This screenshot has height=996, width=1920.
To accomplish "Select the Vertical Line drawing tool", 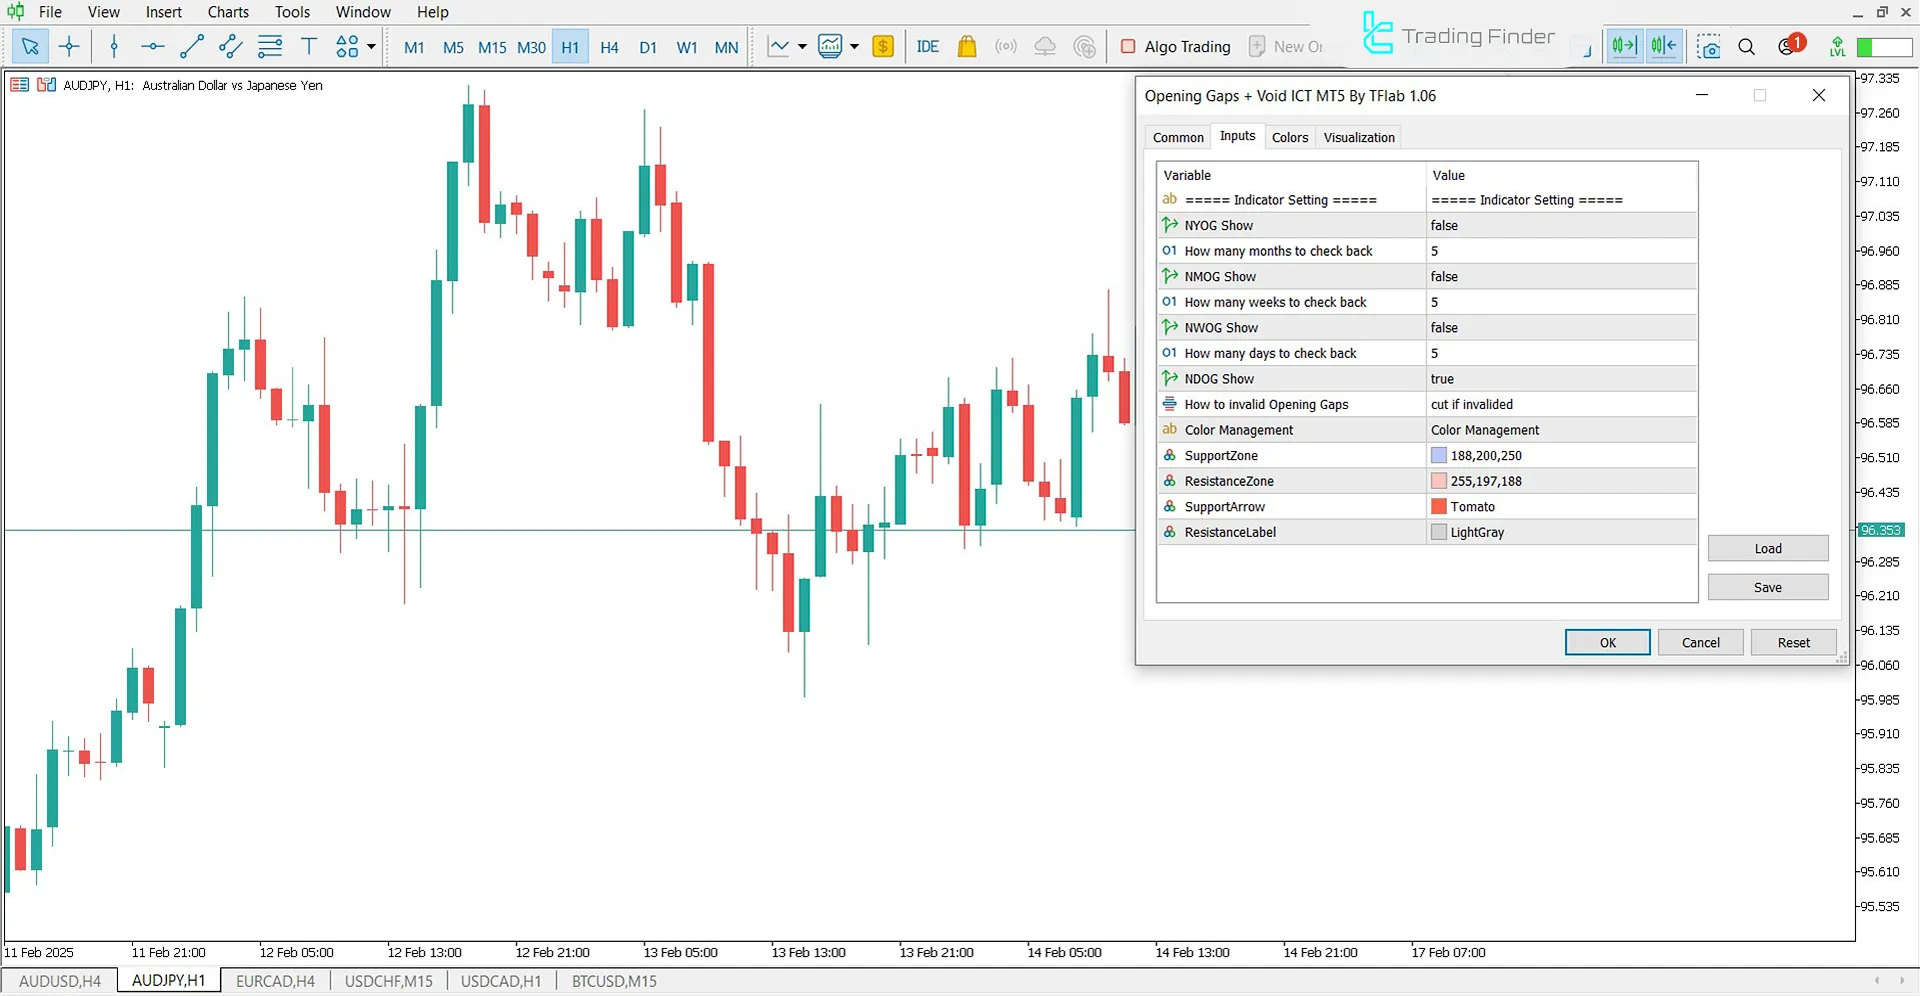I will coord(113,46).
